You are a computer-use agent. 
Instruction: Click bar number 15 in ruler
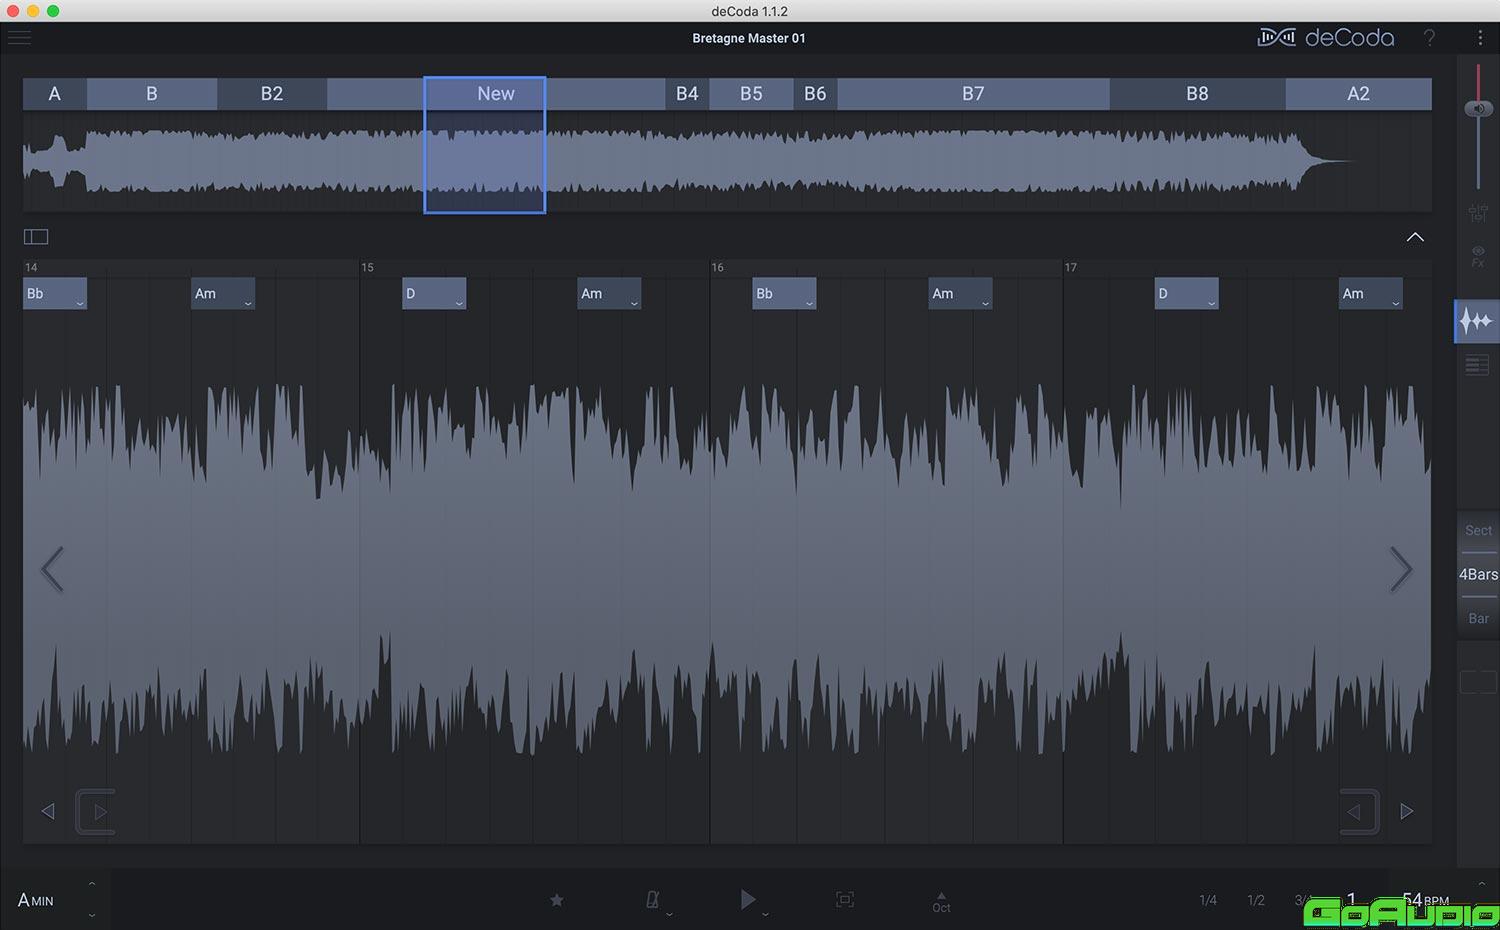pos(367,267)
